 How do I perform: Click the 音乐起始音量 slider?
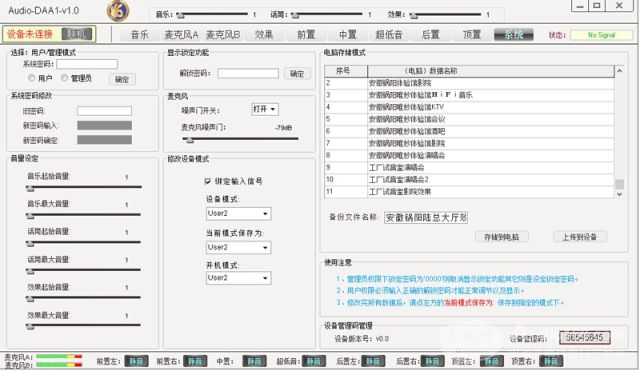(84, 187)
